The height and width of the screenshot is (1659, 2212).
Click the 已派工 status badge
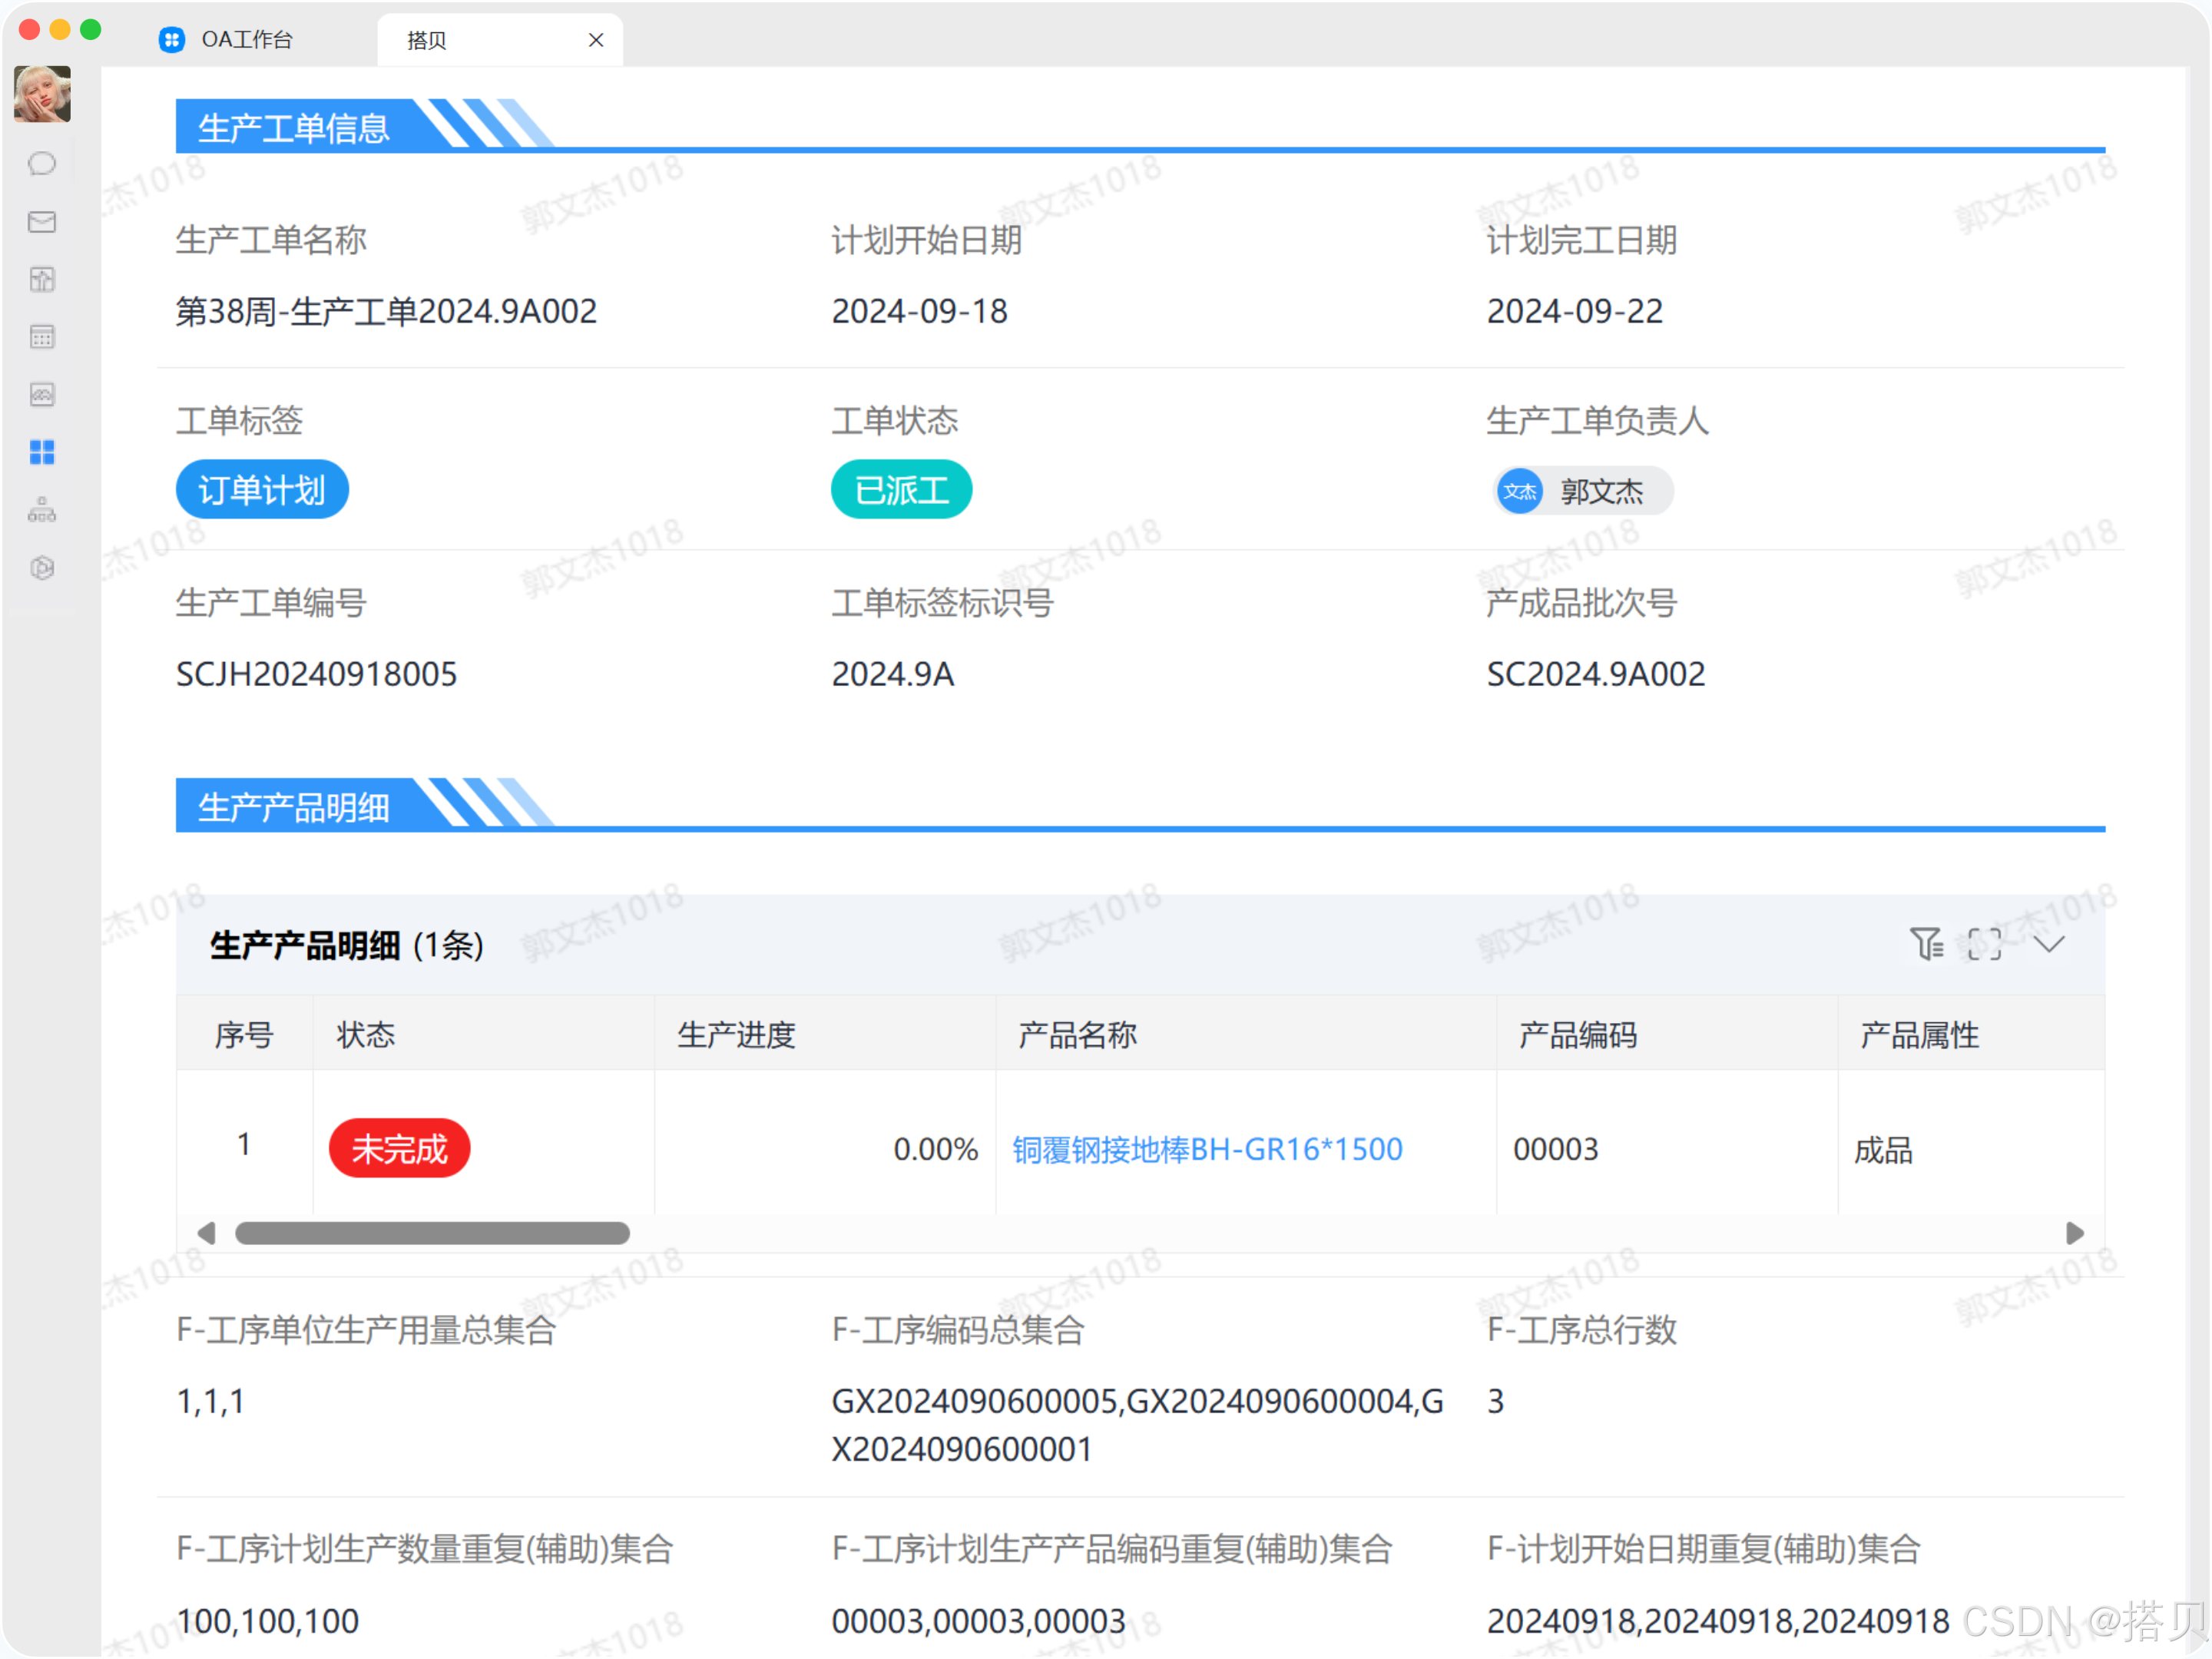point(901,490)
